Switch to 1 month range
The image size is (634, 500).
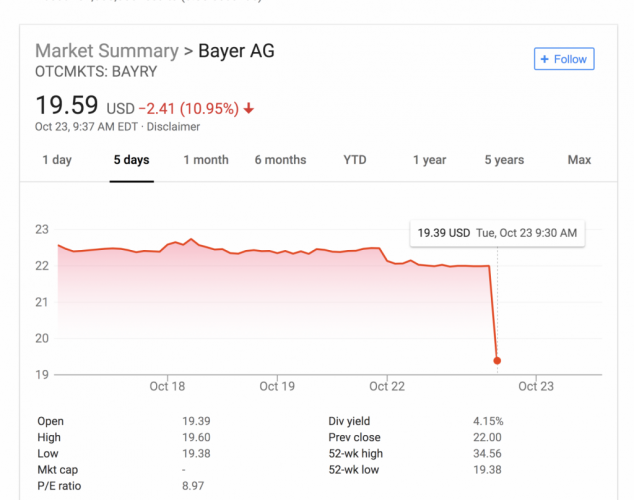[206, 160]
